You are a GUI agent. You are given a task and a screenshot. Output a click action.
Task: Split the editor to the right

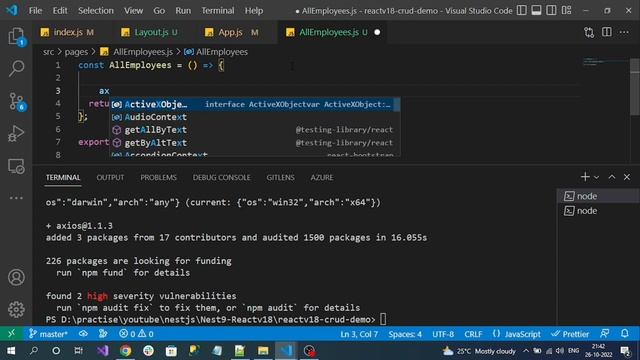tap(607, 32)
